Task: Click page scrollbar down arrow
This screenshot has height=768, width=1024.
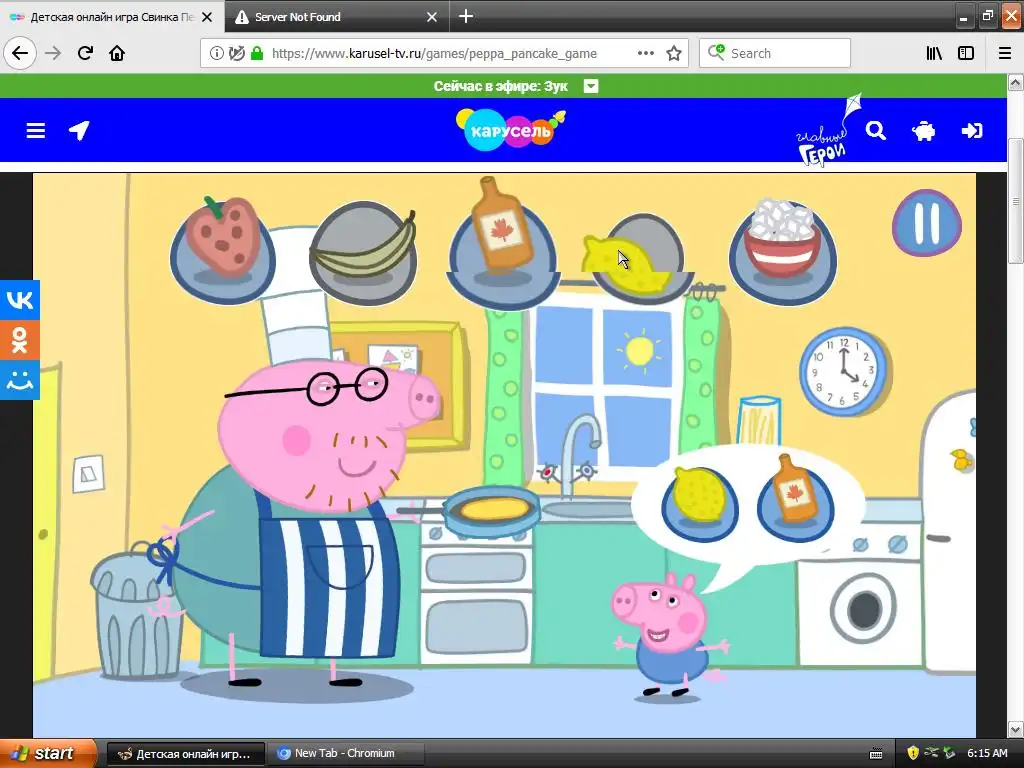Action: tap(1016, 729)
